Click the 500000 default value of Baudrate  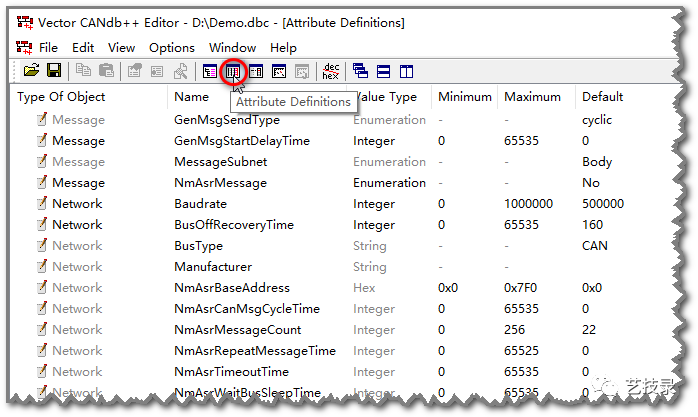click(603, 204)
